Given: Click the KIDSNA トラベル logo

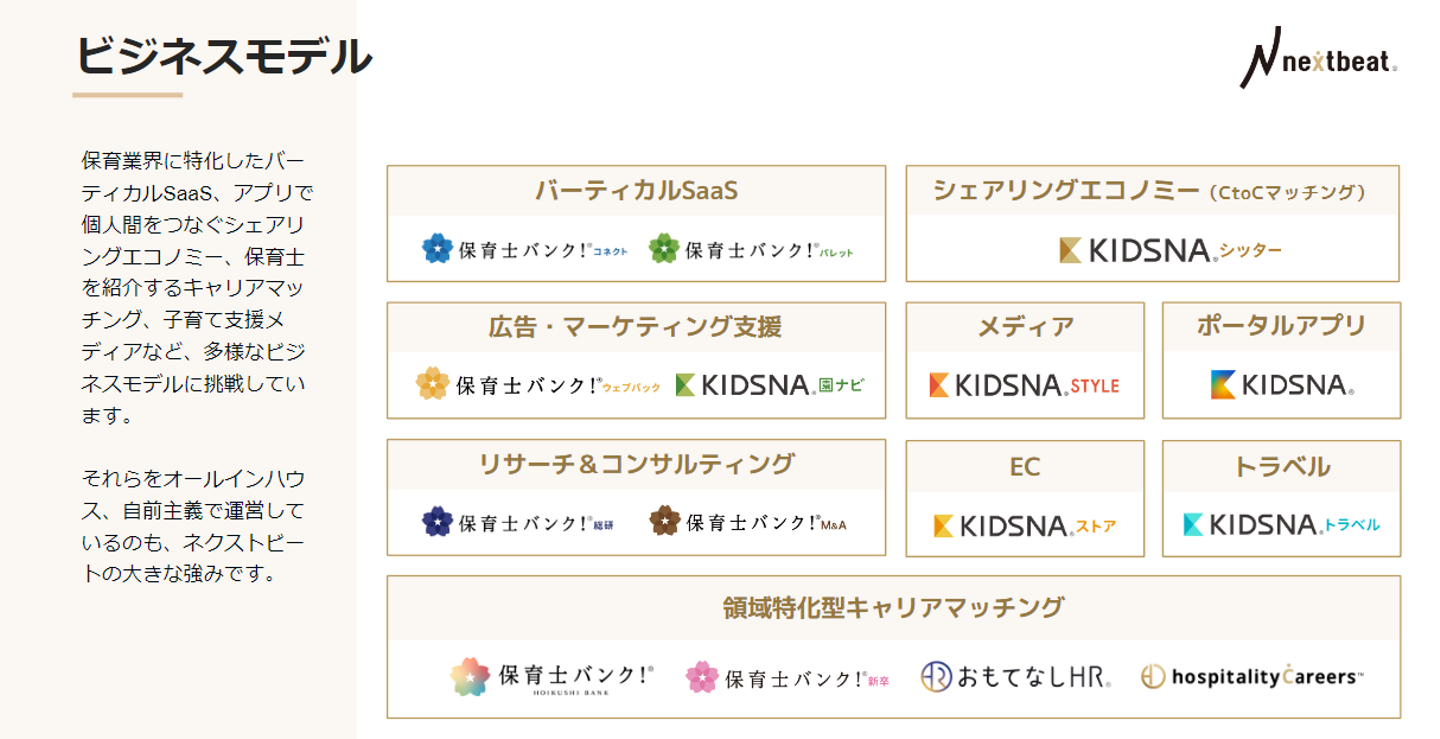Looking at the screenshot, I should (1281, 524).
